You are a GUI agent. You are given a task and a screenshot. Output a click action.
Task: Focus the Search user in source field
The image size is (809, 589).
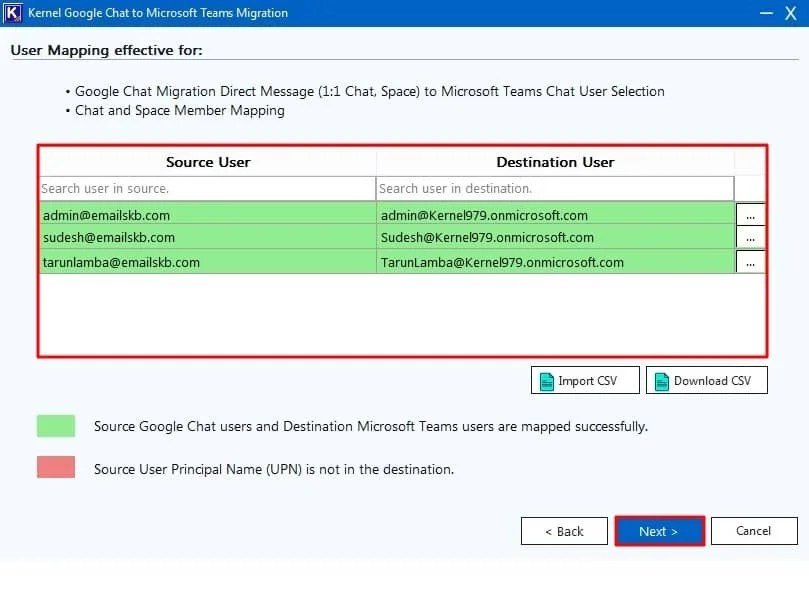click(x=207, y=188)
